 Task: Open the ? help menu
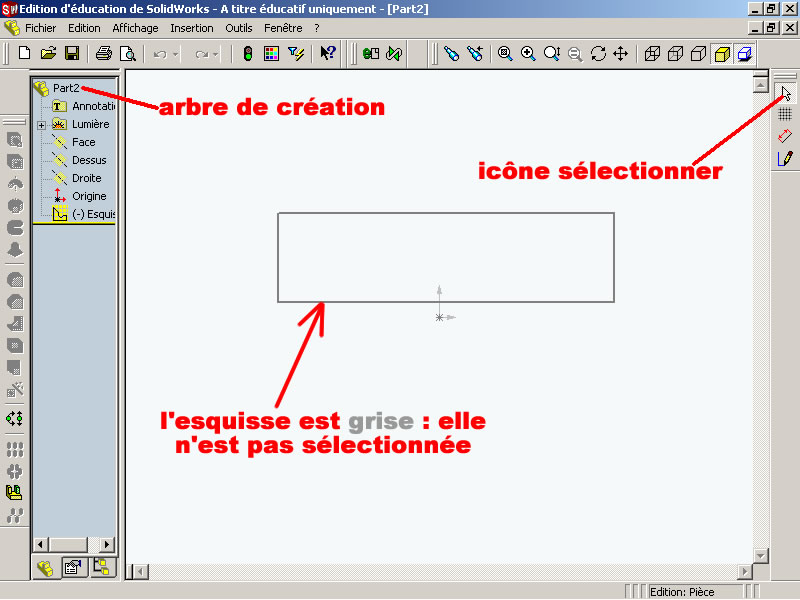point(317,28)
